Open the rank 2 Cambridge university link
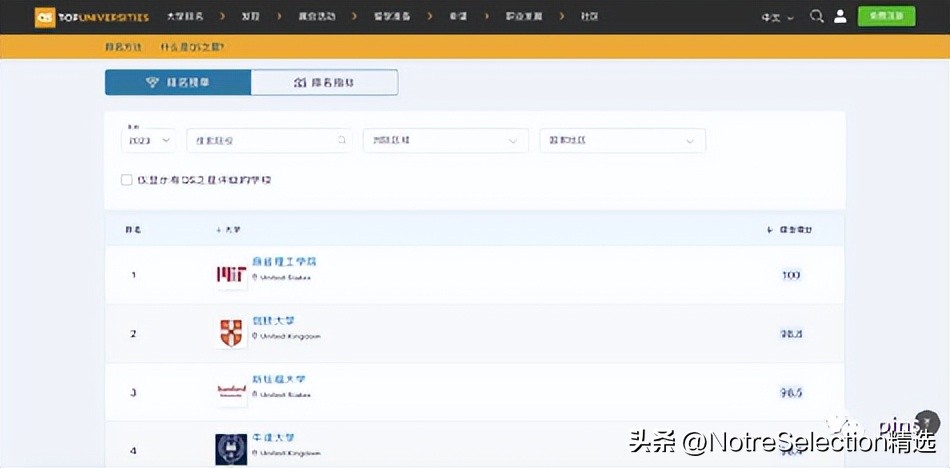Image resolution: width=950 pixels, height=468 pixels. coord(273,321)
